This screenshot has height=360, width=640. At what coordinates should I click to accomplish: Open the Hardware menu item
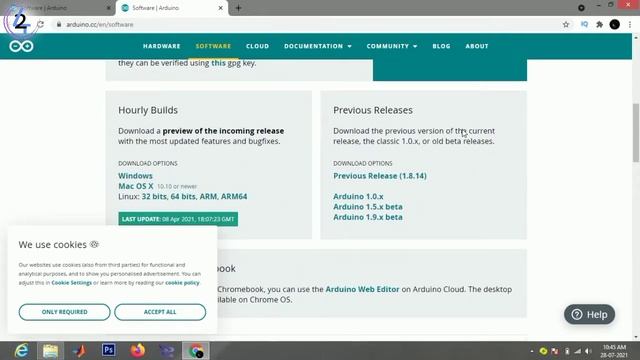(x=162, y=46)
